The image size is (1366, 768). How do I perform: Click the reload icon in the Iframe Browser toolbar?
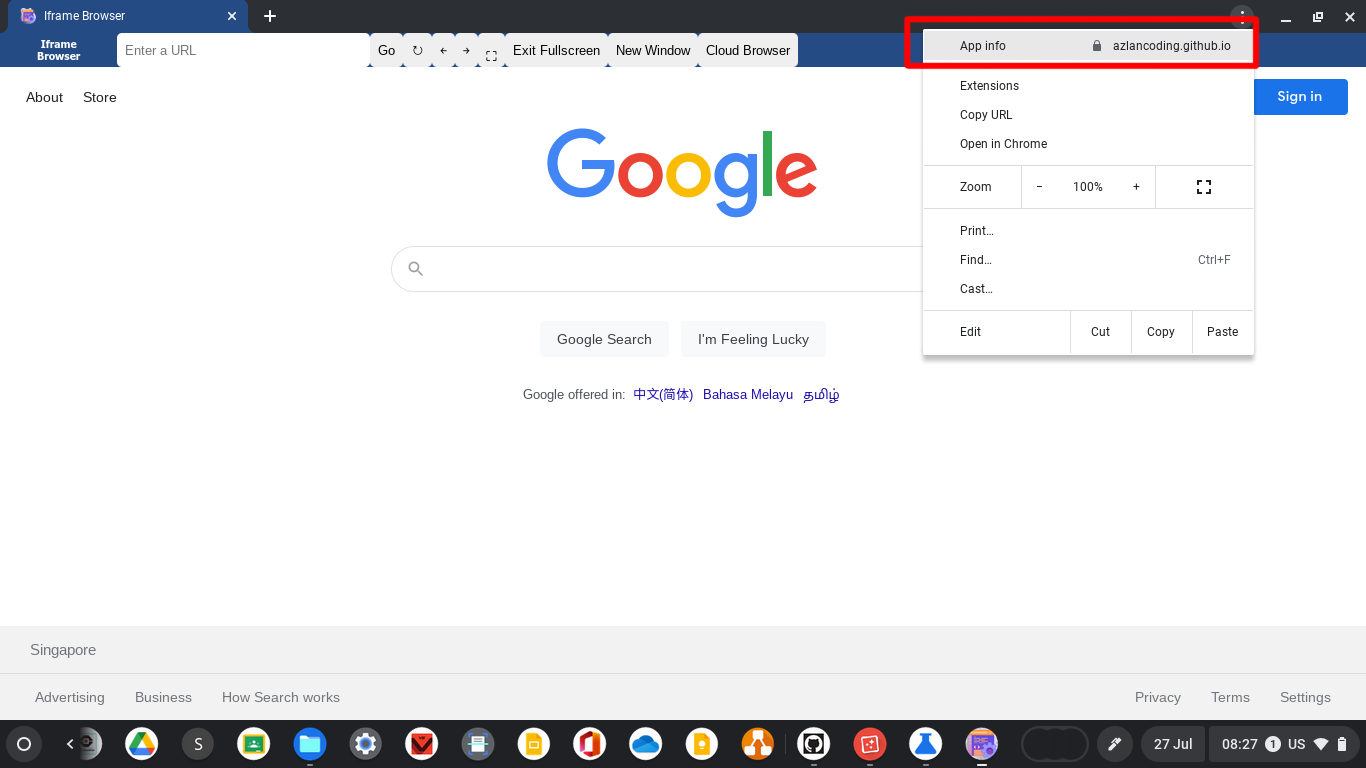[x=417, y=50]
